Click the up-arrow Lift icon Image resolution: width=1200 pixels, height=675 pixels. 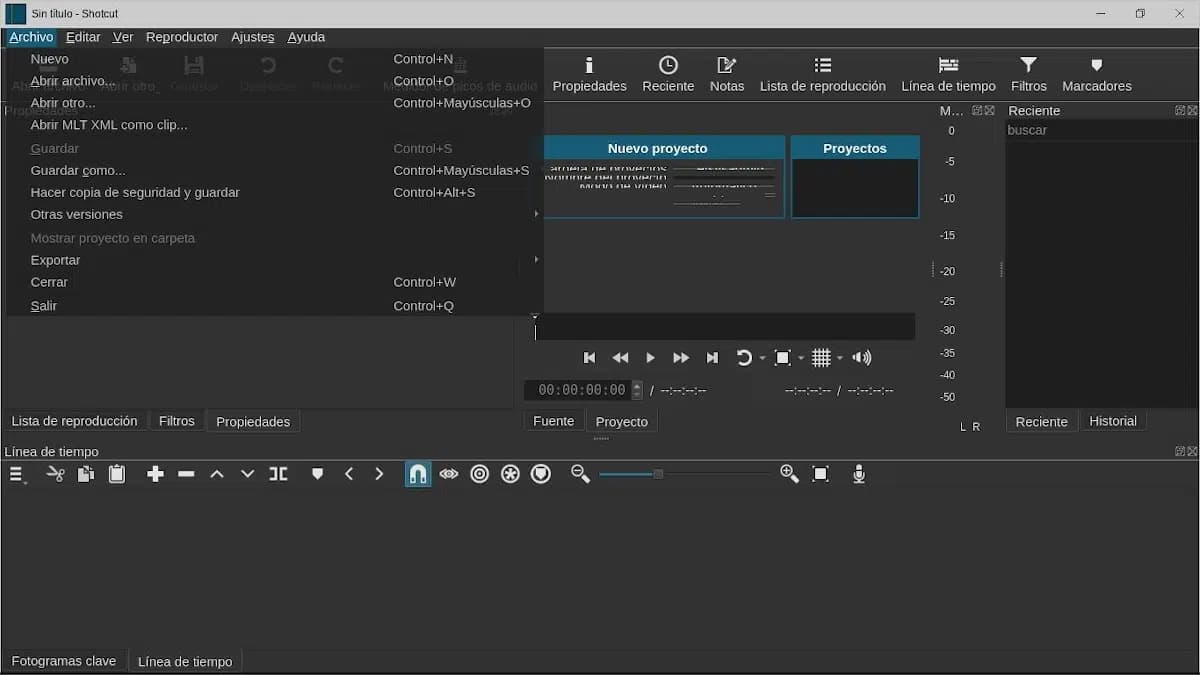tap(217, 474)
